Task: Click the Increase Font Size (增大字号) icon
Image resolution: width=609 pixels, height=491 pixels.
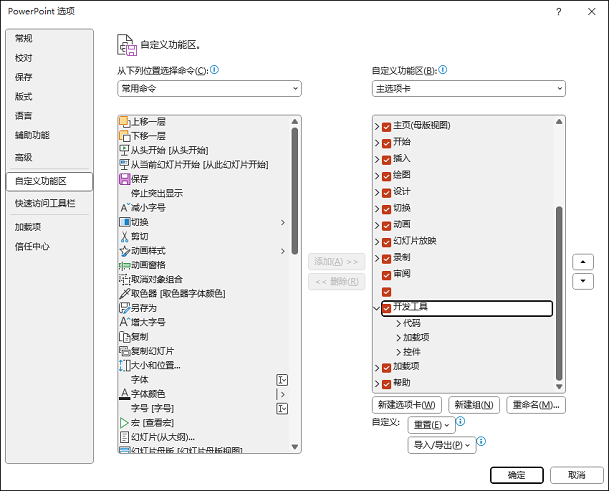Action: [125, 322]
